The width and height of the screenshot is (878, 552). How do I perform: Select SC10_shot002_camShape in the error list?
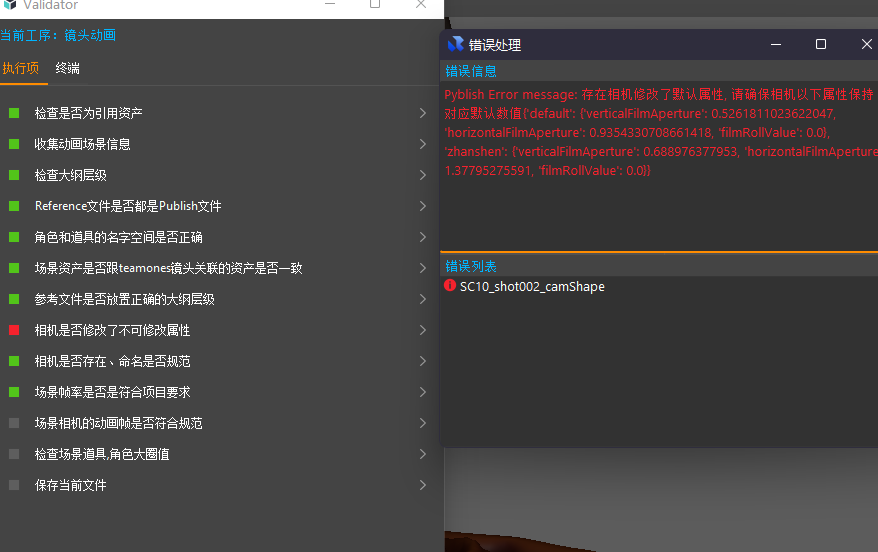532,287
